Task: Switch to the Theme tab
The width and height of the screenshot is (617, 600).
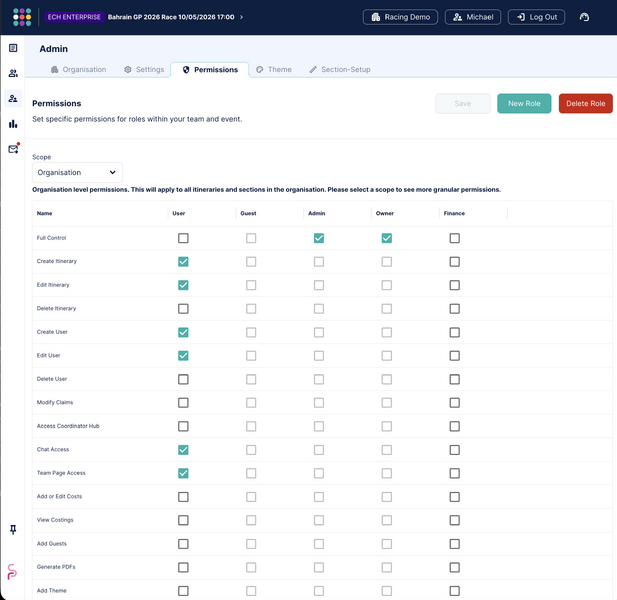Action: click(x=274, y=70)
